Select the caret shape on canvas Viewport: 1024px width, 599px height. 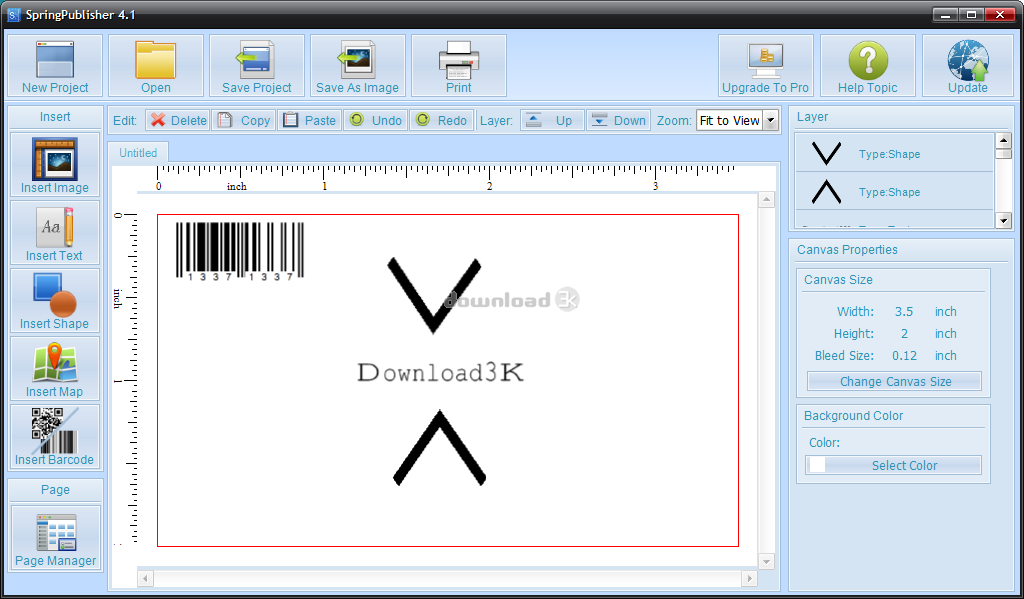pyautogui.click(x=440, y=448)
